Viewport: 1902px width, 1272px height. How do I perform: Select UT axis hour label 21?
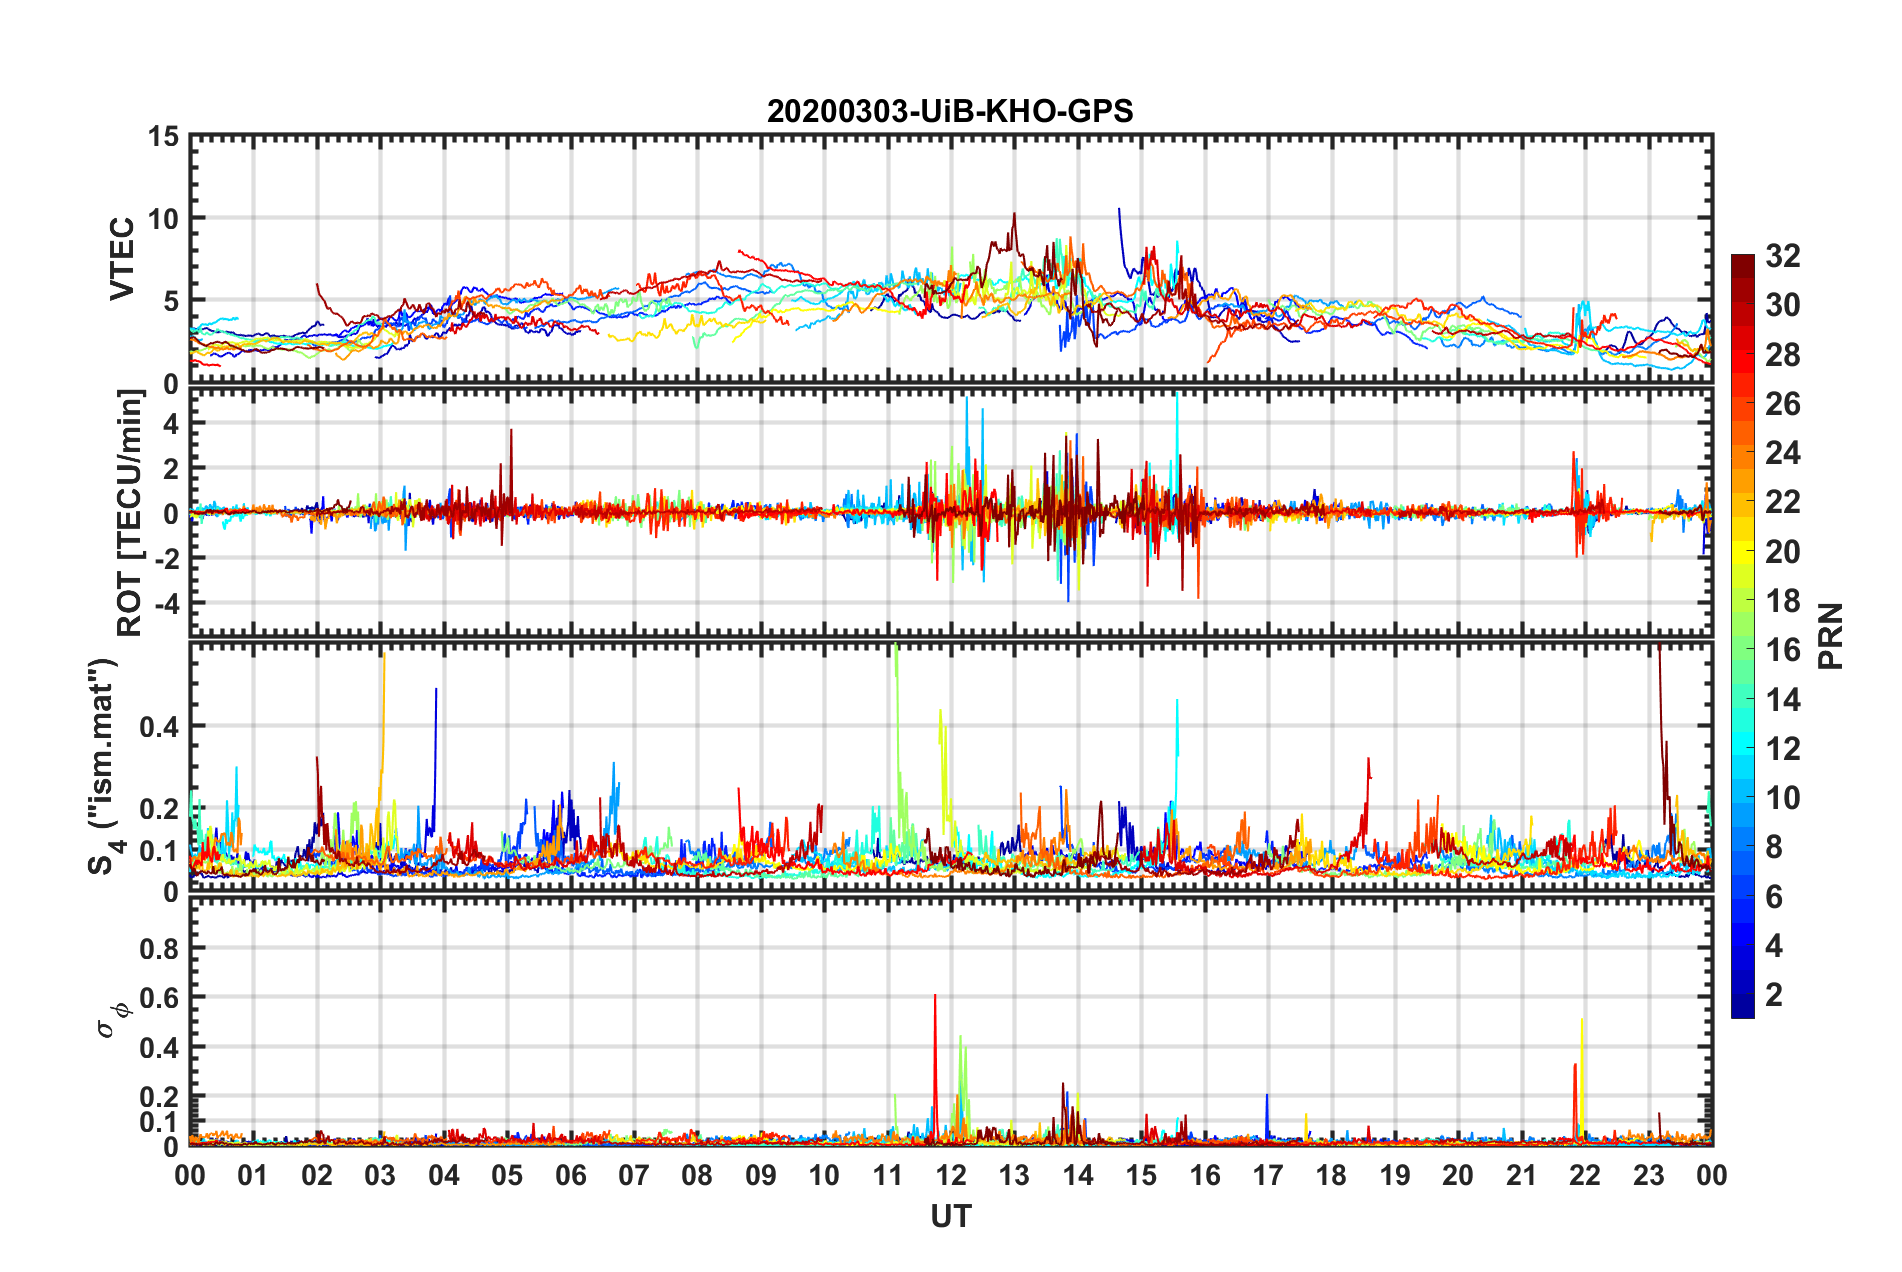click(x=1522, y=1175)
